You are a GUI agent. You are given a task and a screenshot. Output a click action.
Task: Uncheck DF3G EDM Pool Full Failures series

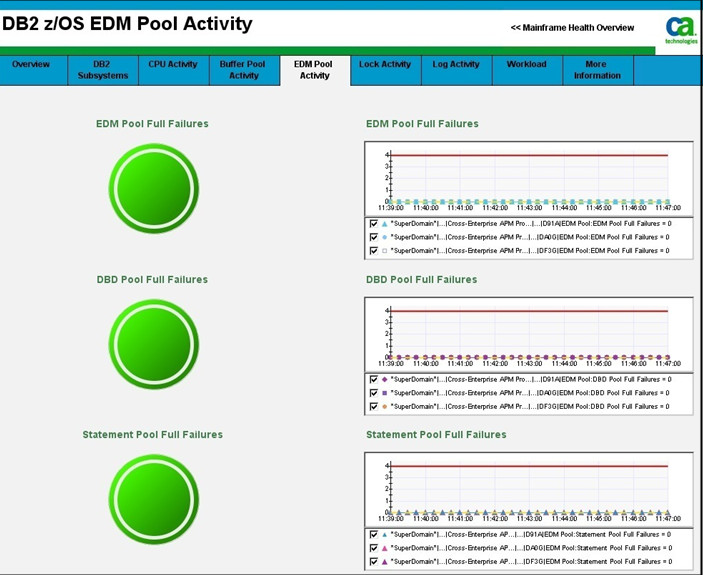point(373,250)
